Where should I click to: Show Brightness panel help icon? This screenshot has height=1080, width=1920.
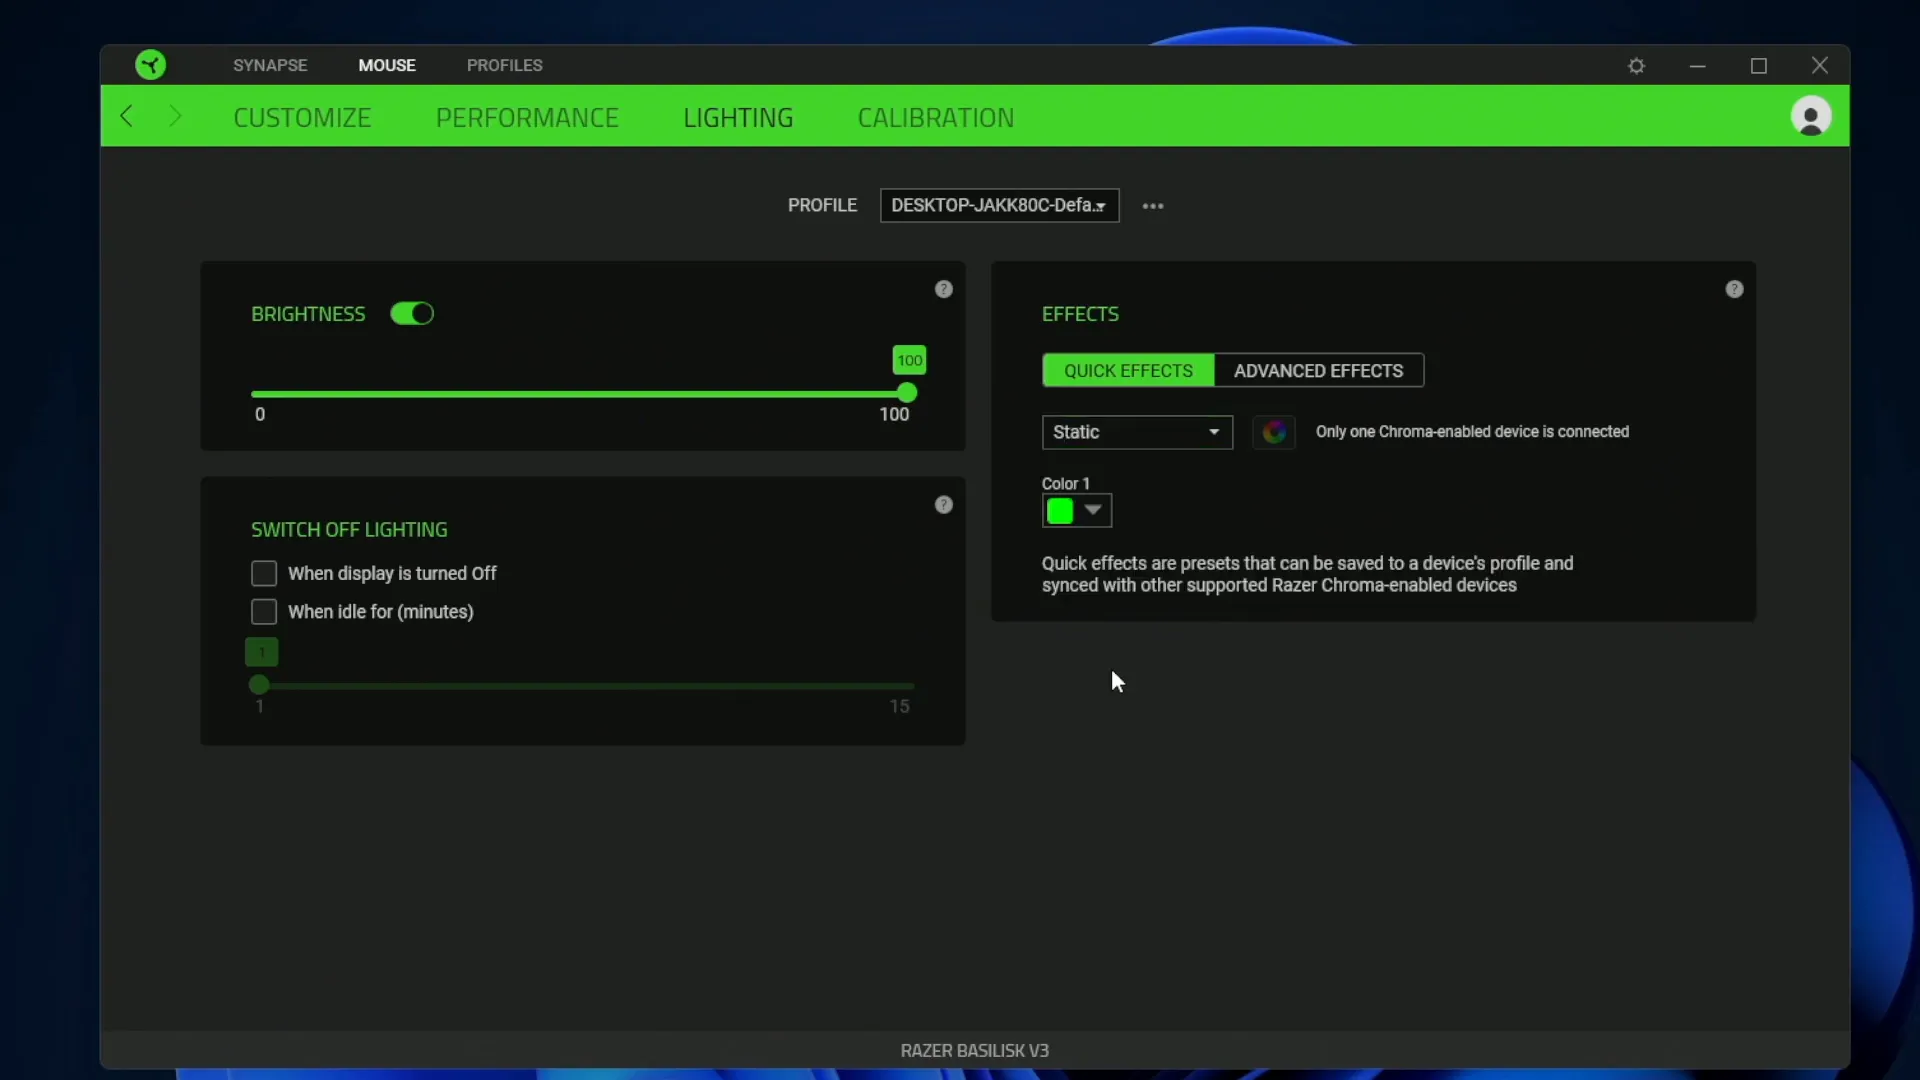pyautogui.click(x=943, y=289)
